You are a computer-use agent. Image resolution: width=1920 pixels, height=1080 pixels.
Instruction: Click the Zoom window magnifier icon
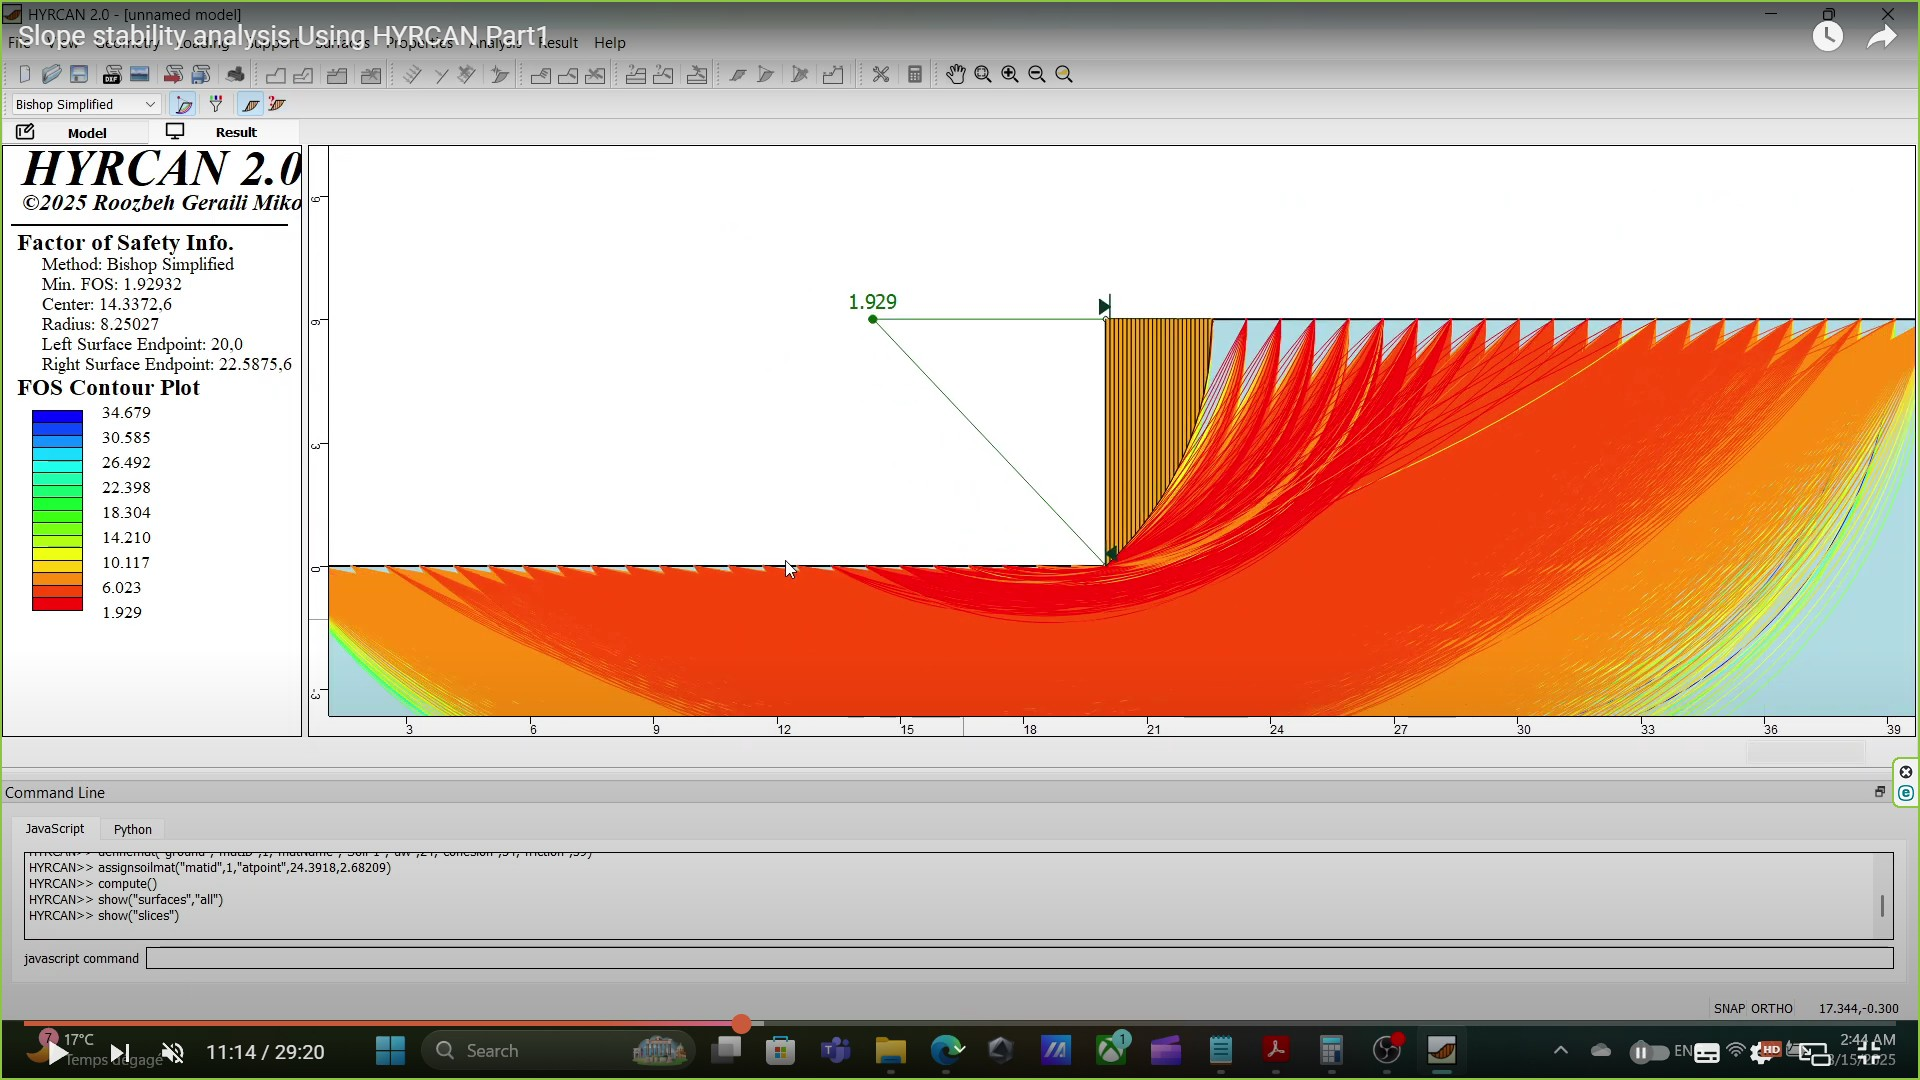[983, 75]
